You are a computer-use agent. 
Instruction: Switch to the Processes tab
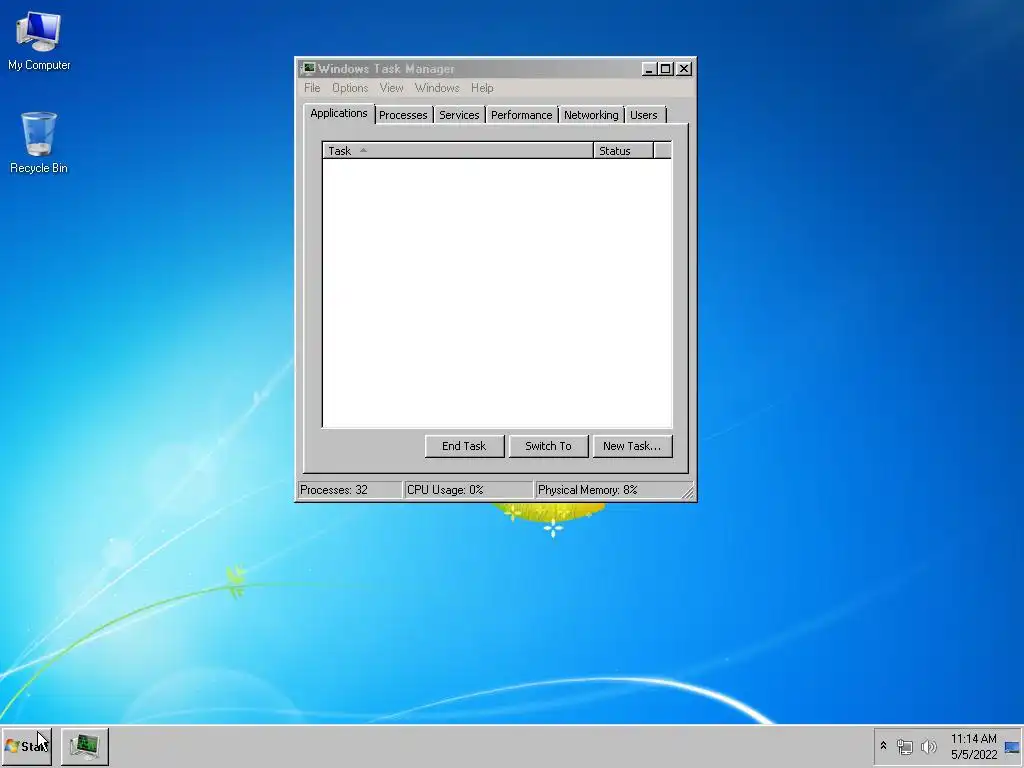(403, 115)
